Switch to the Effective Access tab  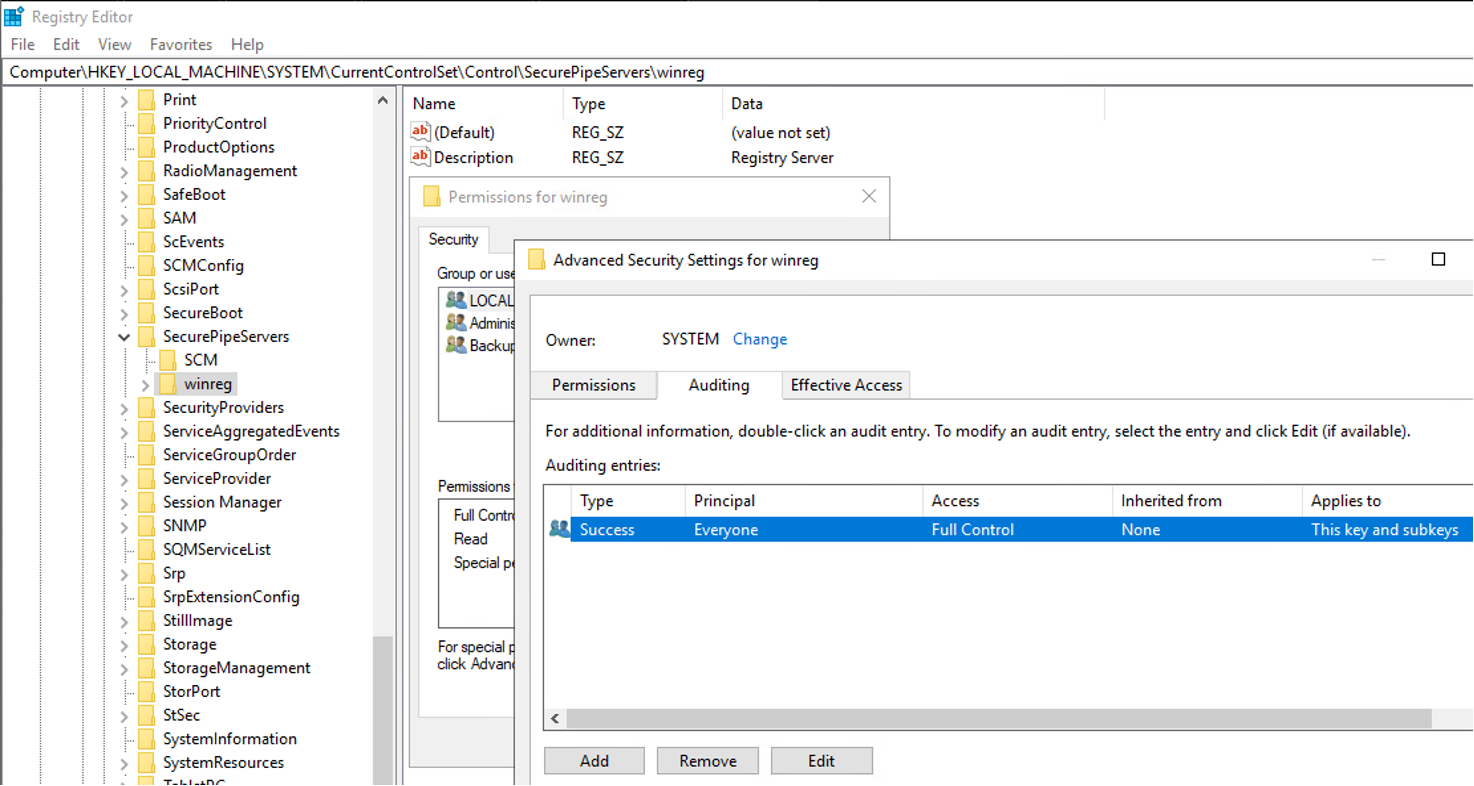(846, 385)
